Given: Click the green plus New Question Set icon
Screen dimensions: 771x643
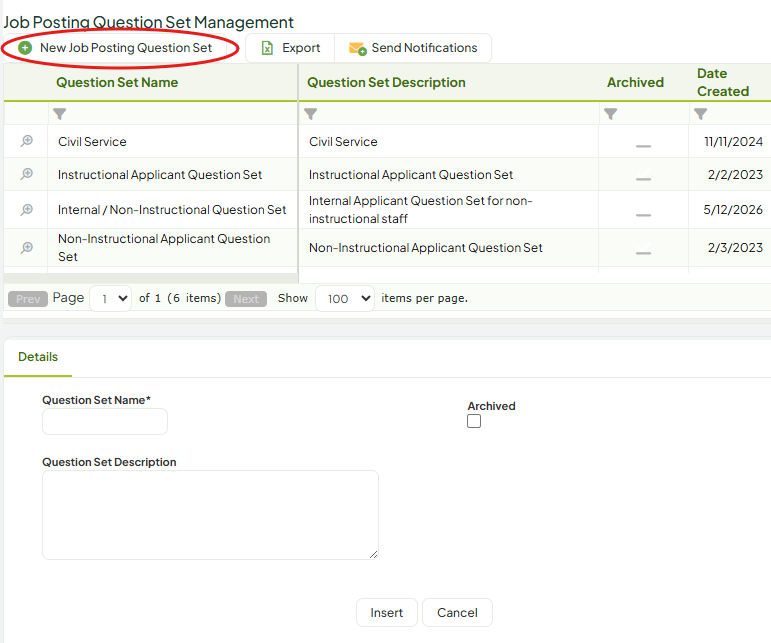Looking at the screenshot, I should tap(25, 48).
